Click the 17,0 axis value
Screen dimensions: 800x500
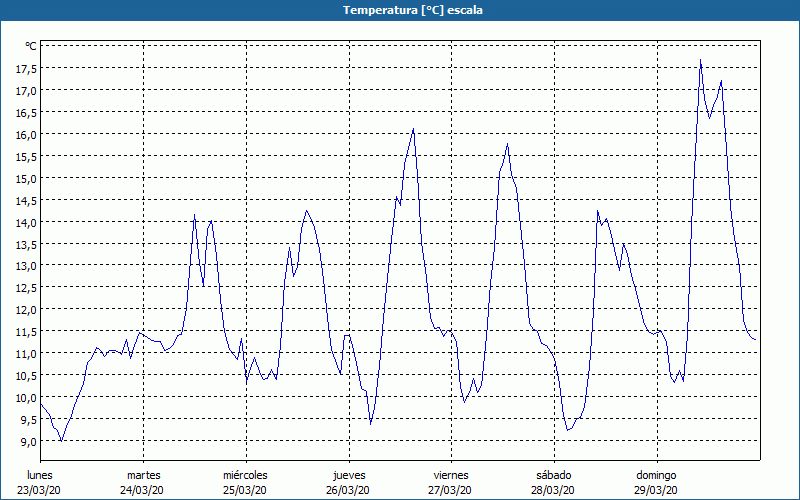click(x=26, y=90)
